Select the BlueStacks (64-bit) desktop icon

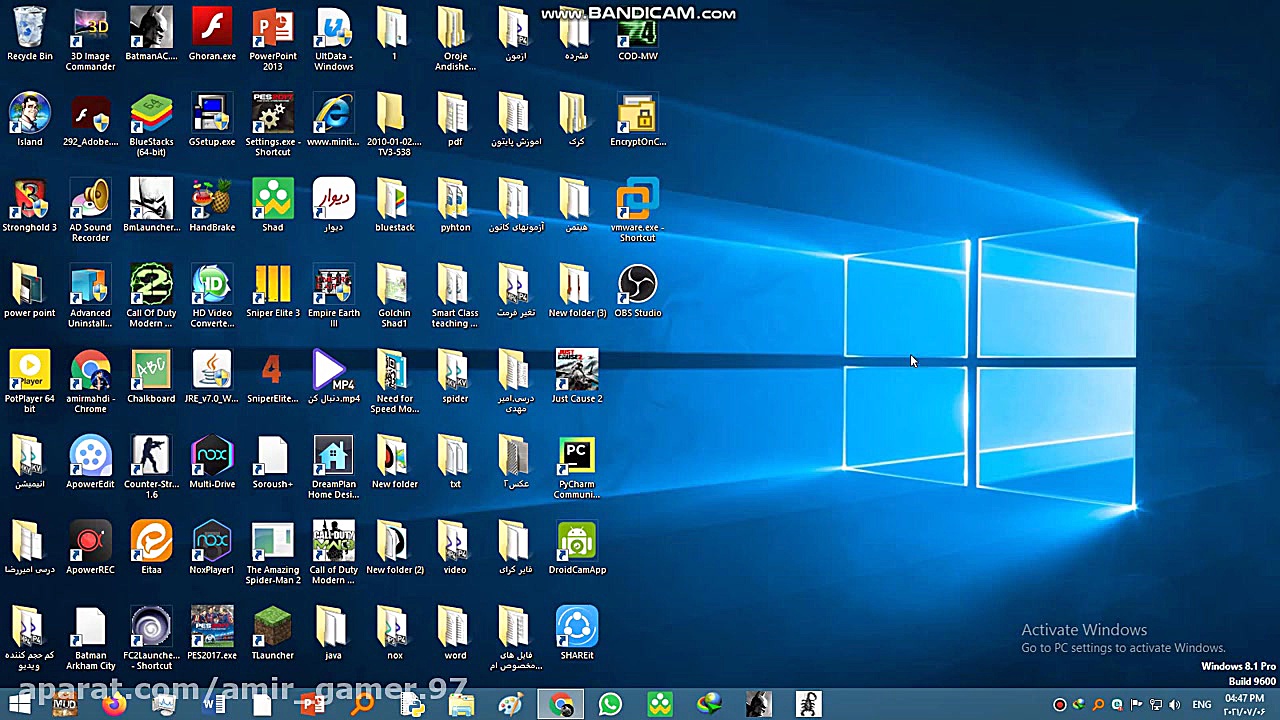tap(151, 115)
